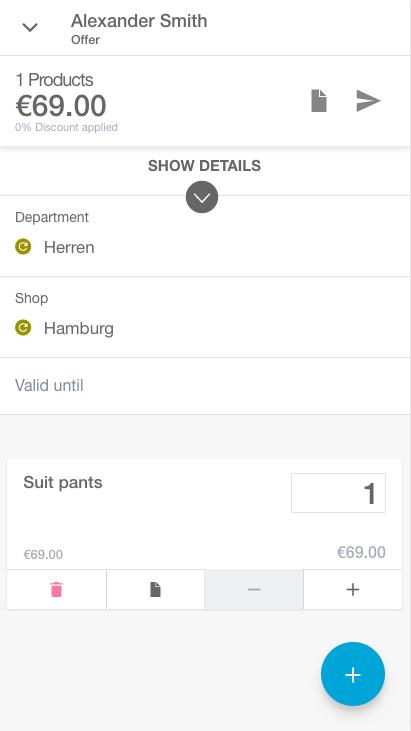
Task: Decrease Suit pants quantity with the minus button
Action: (x=254, y=590)
